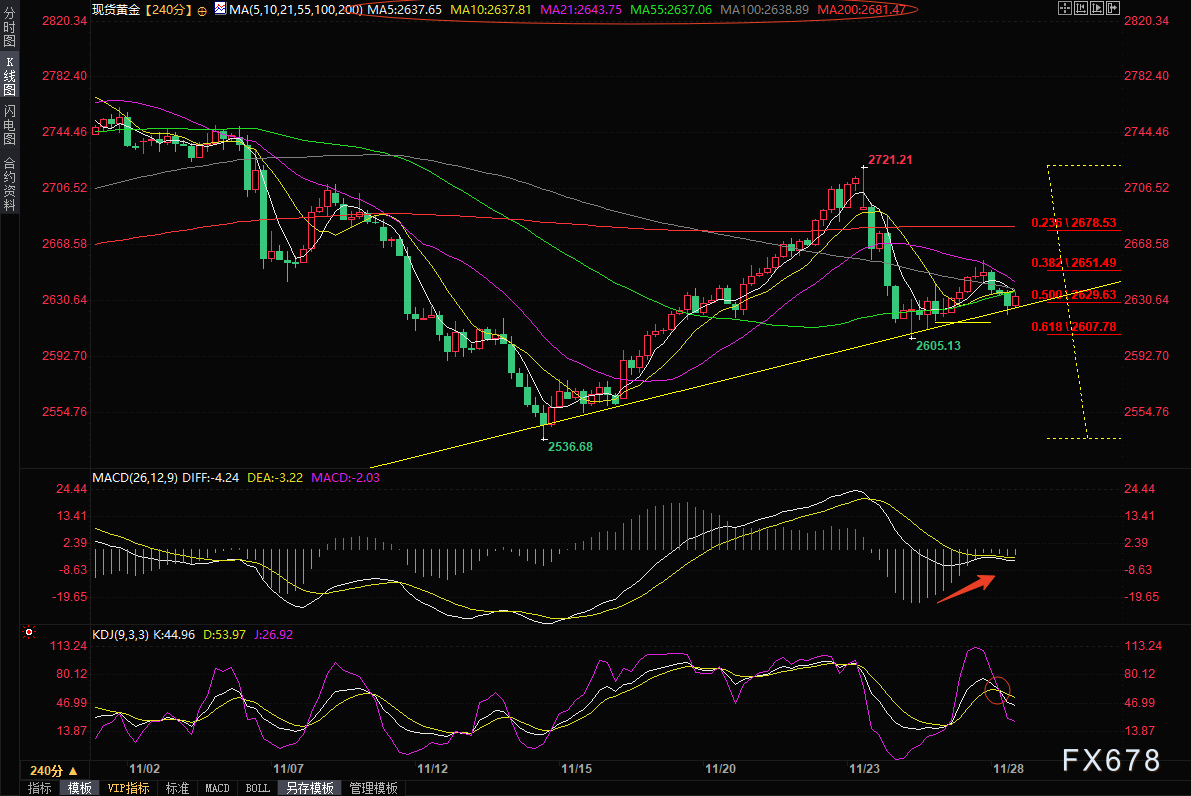This screenshot has height=796, width=1191.
Task: Click 另存模板 to save template
Action: [x=309, y=788]
